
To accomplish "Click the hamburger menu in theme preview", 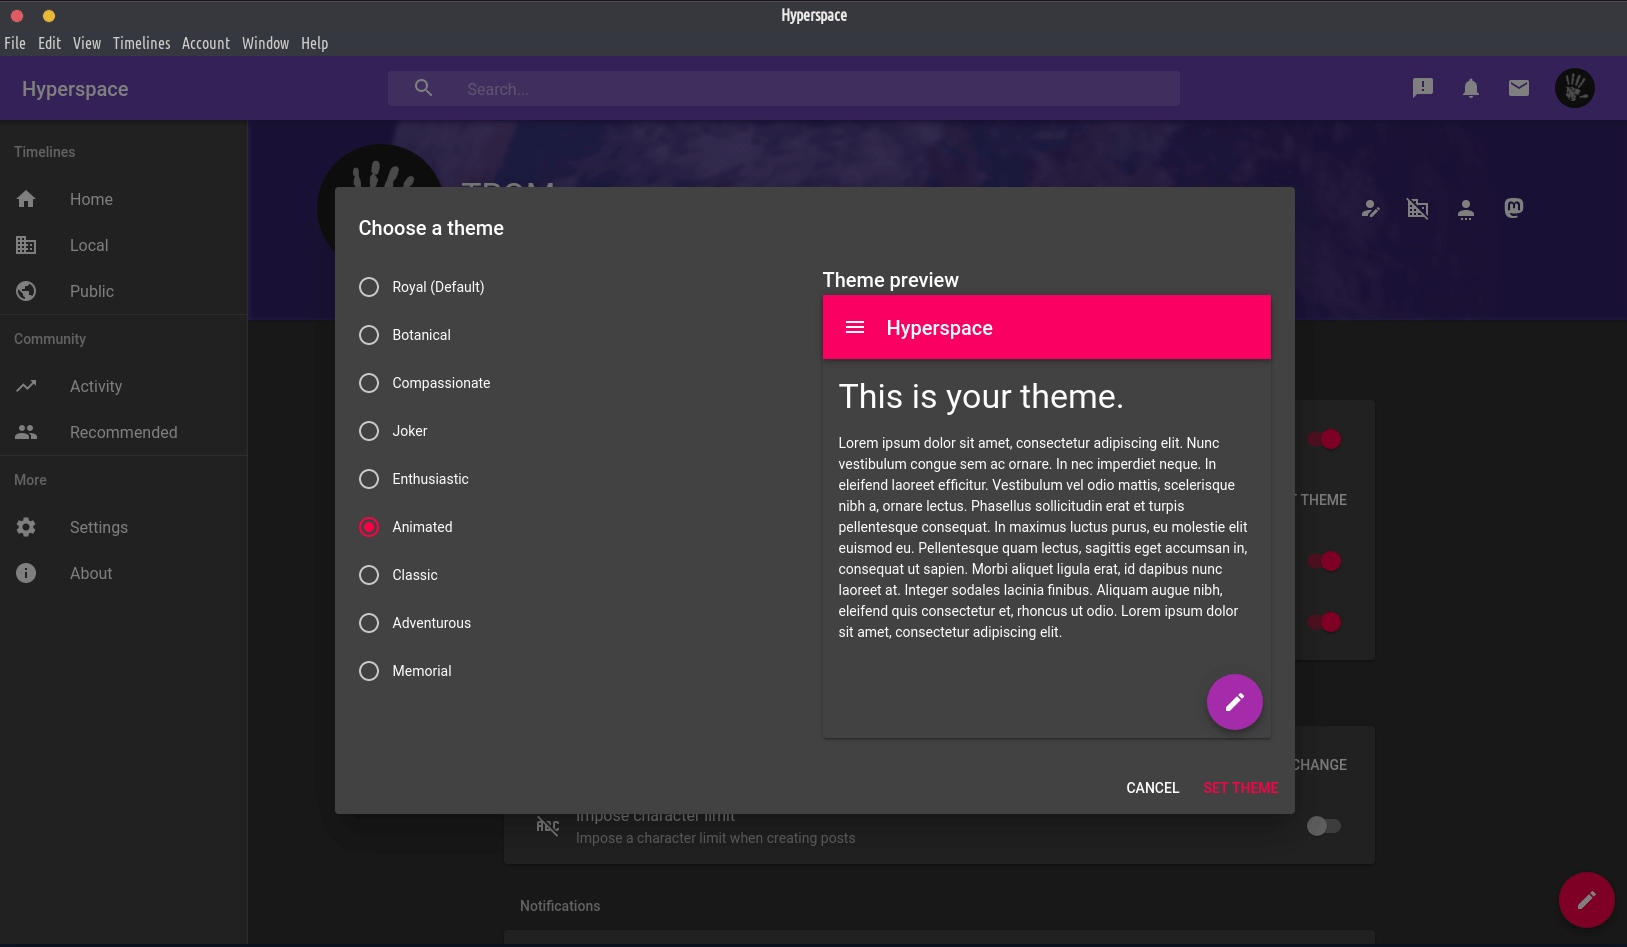I will point(855,327).
